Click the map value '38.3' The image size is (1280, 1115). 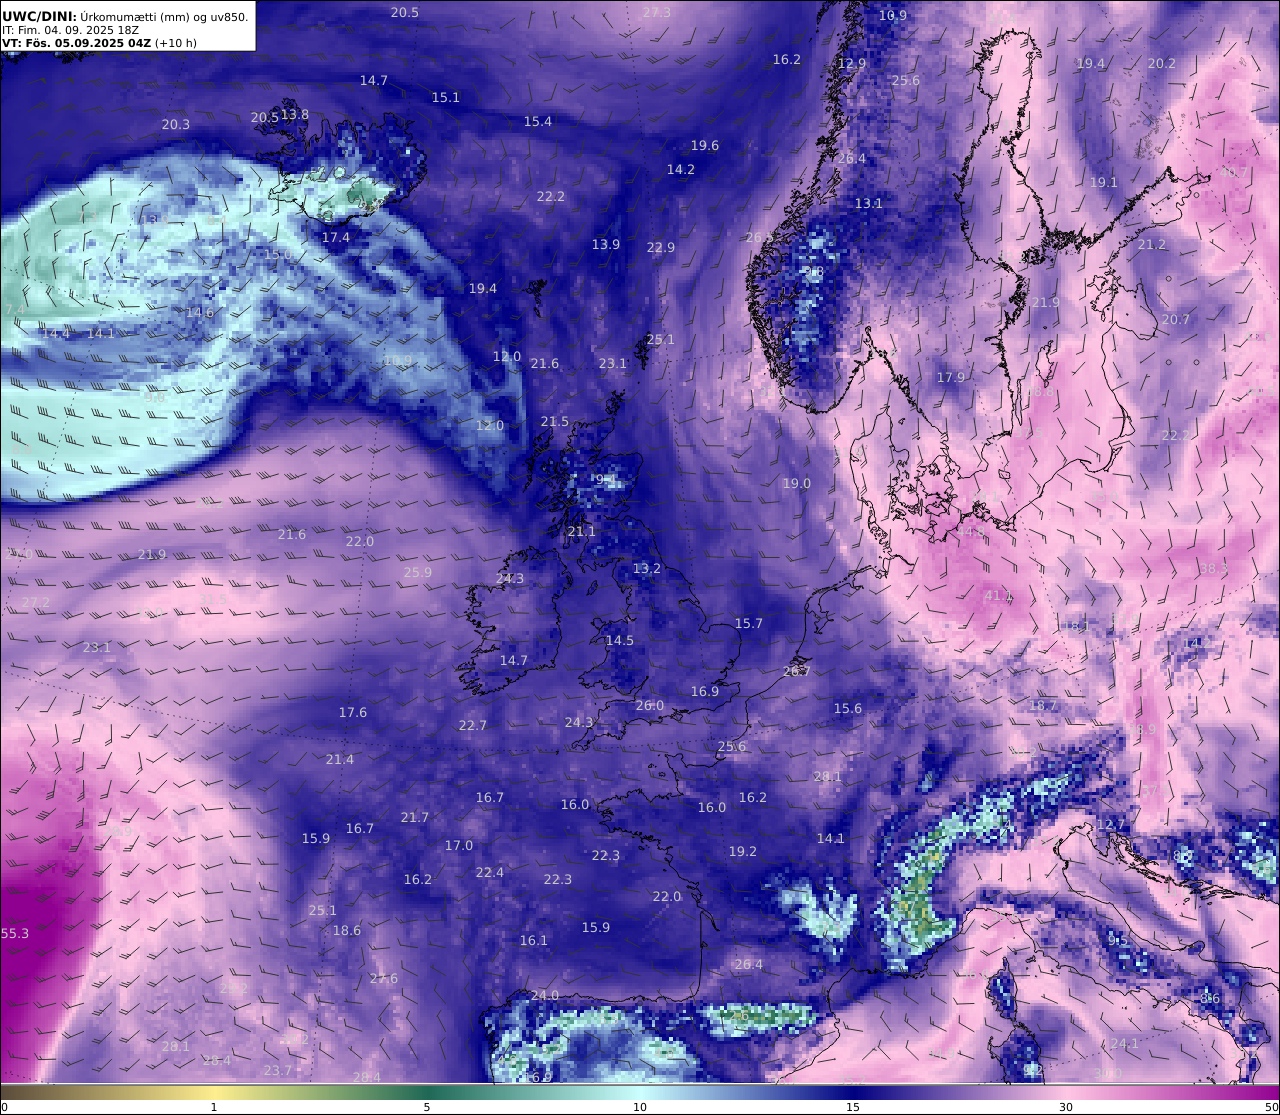[1213, 569]
